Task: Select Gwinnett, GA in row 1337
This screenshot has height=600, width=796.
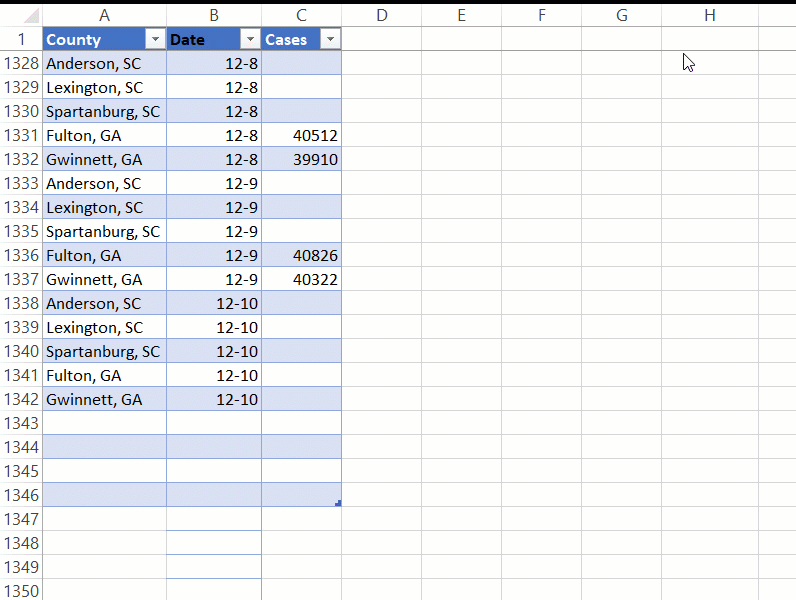Action: (105, 279)
